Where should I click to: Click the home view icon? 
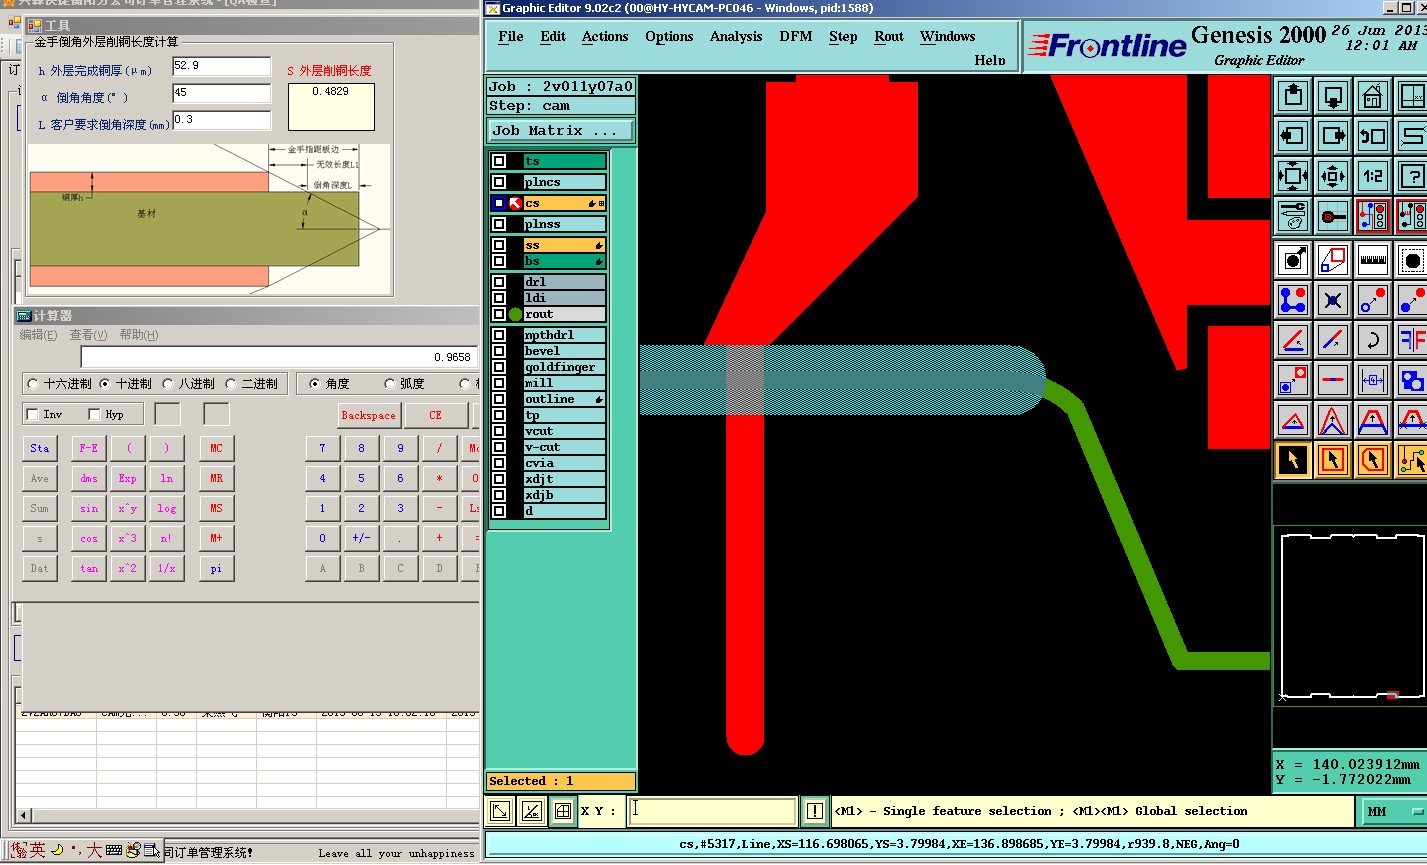1373,97
